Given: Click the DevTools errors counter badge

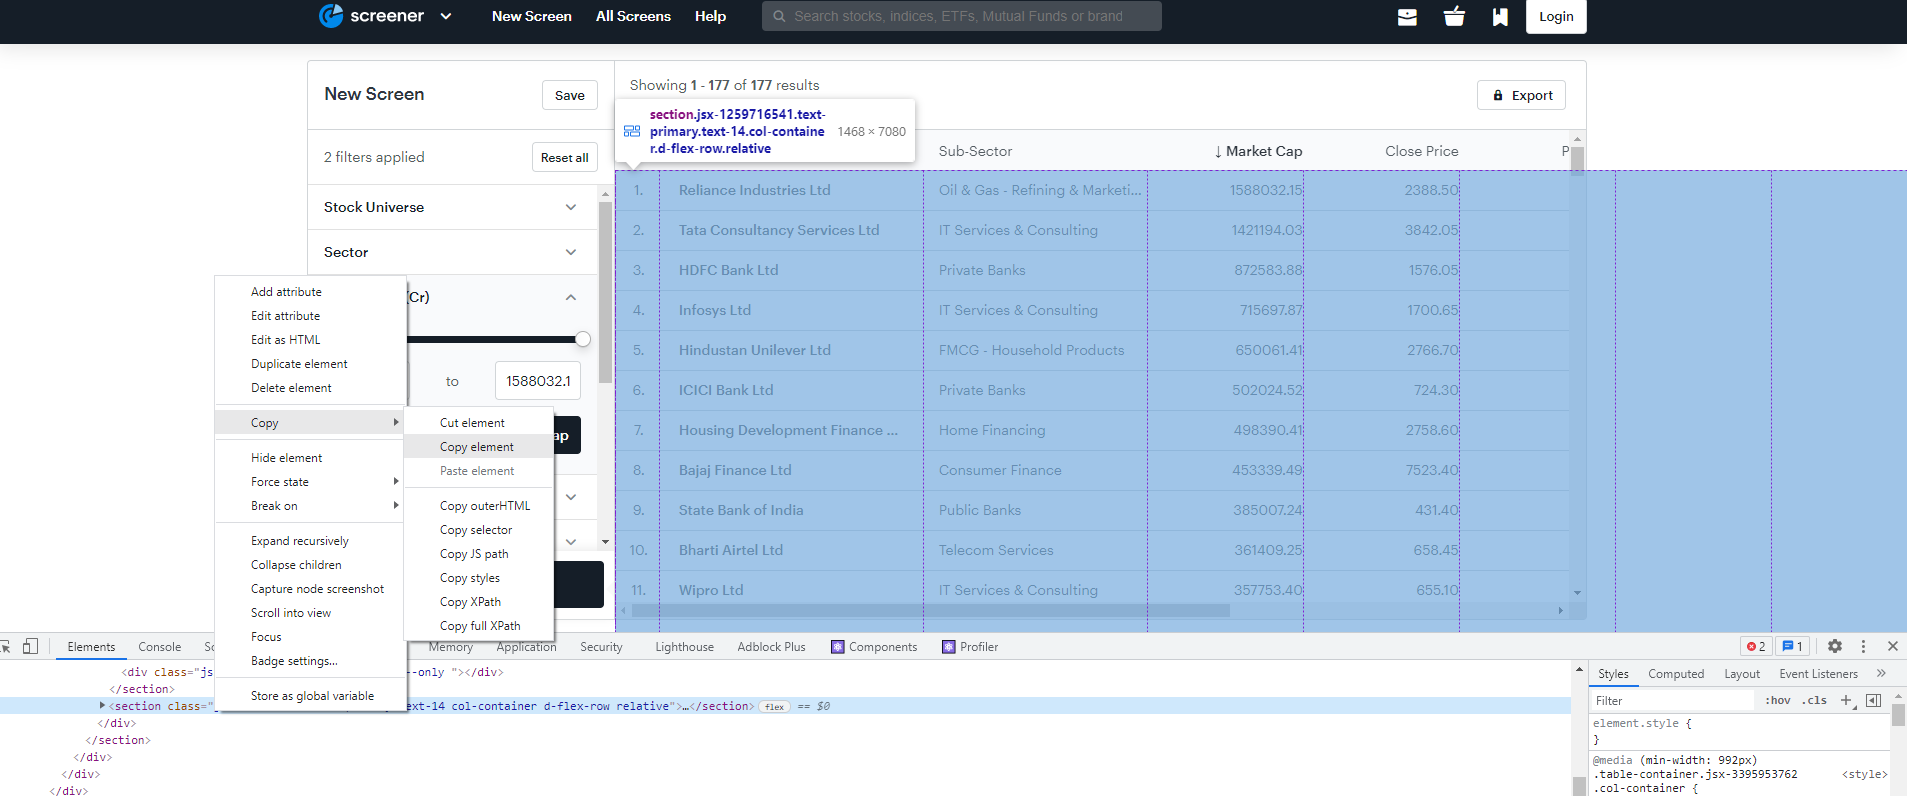Looking at the screenshot, I should click(1755, 647).
